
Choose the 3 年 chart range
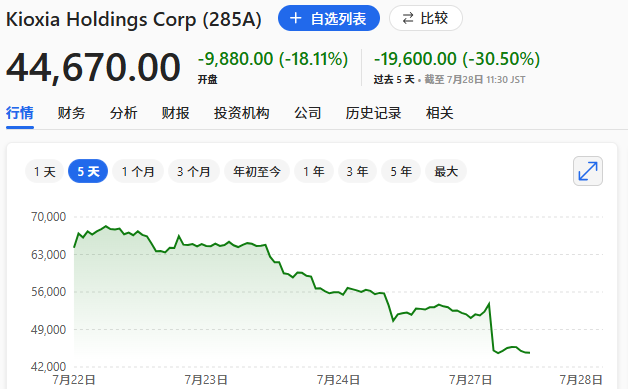(x=357, y=171)
